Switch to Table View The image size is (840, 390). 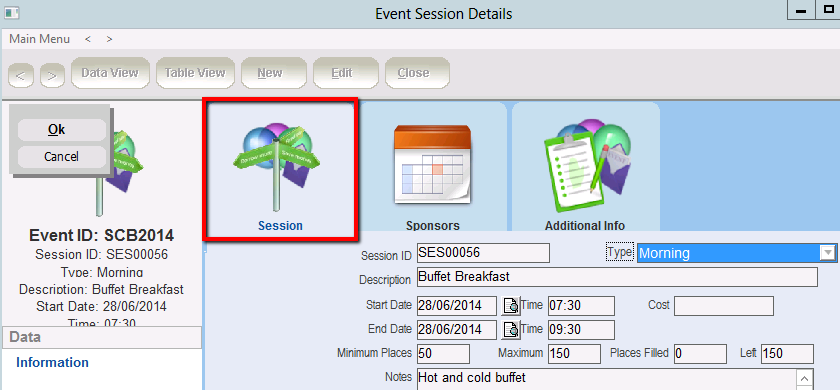tap(195, 73)
